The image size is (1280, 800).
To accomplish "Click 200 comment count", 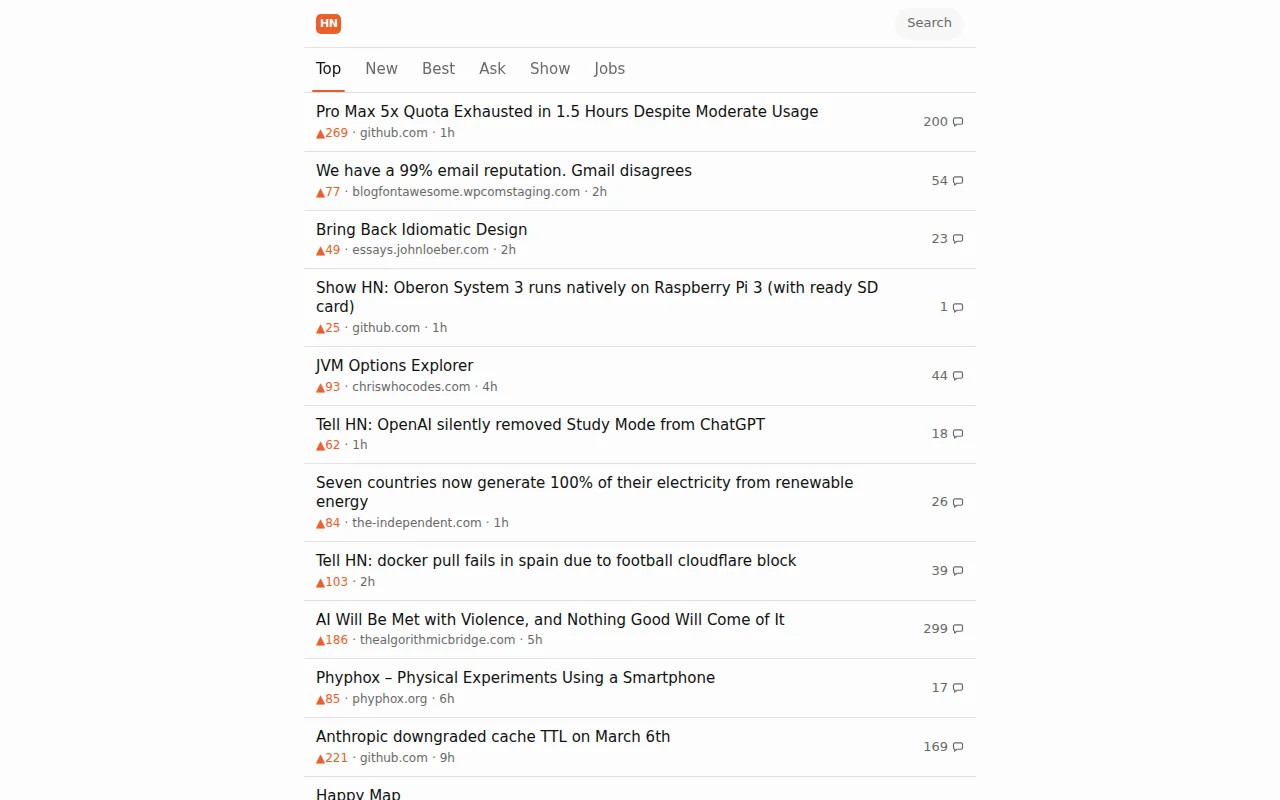I will (935, 122).
